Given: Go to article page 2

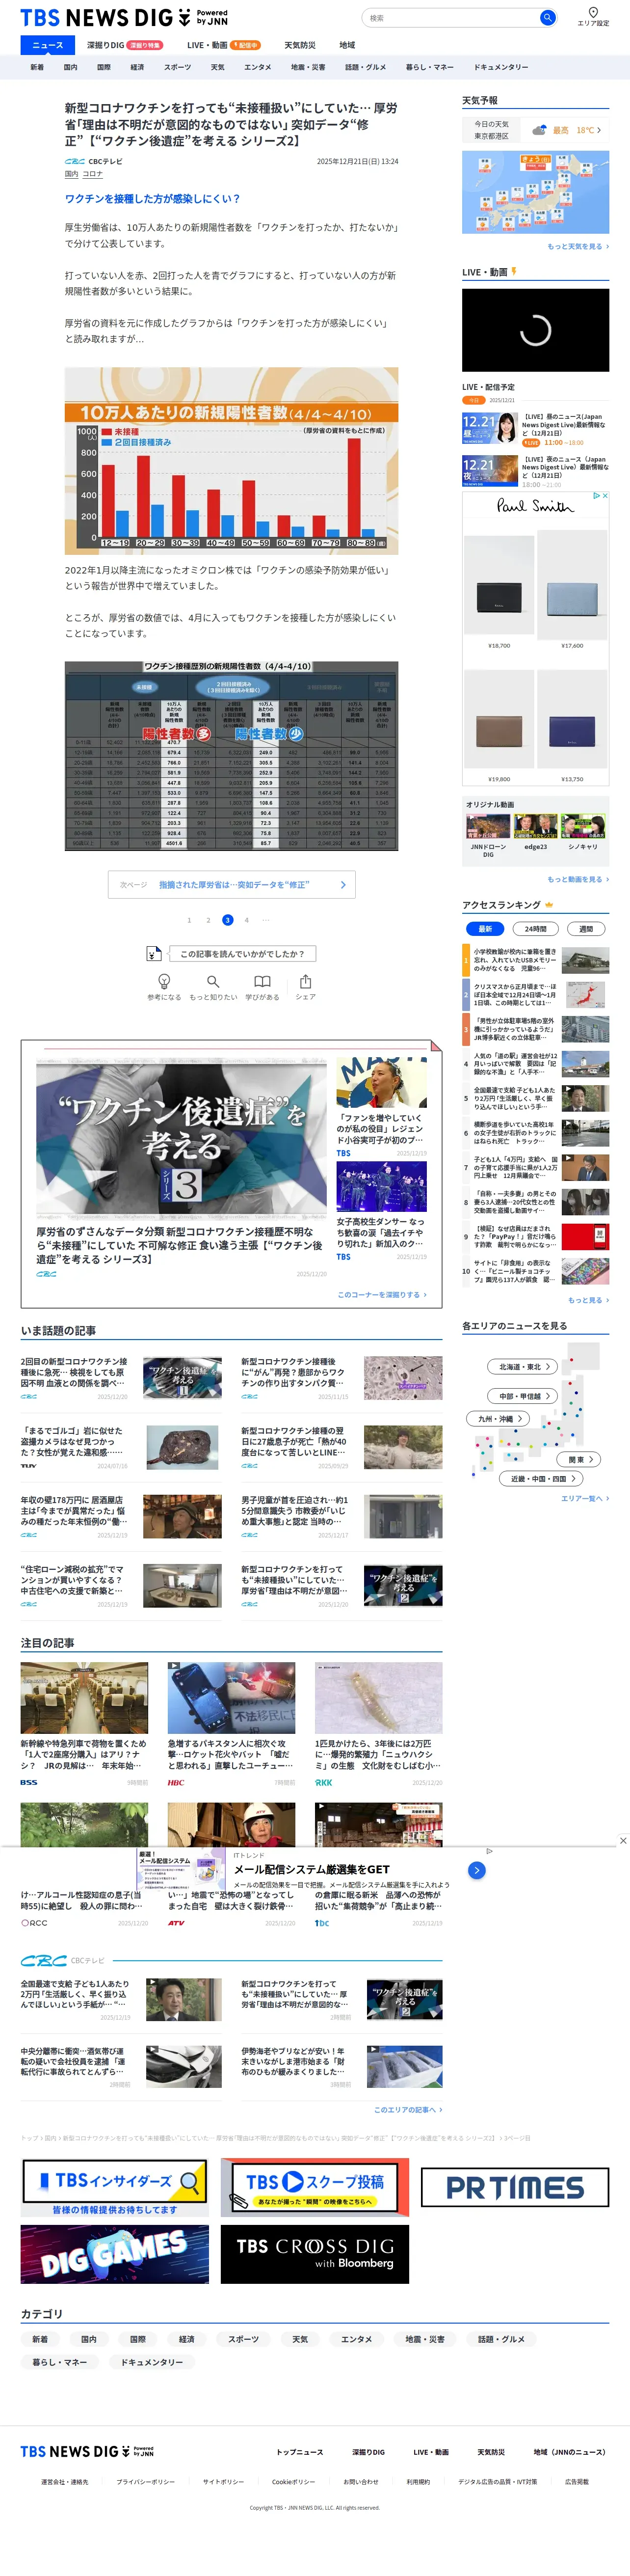Looking at the screenshot, I should tap(208, 920).
